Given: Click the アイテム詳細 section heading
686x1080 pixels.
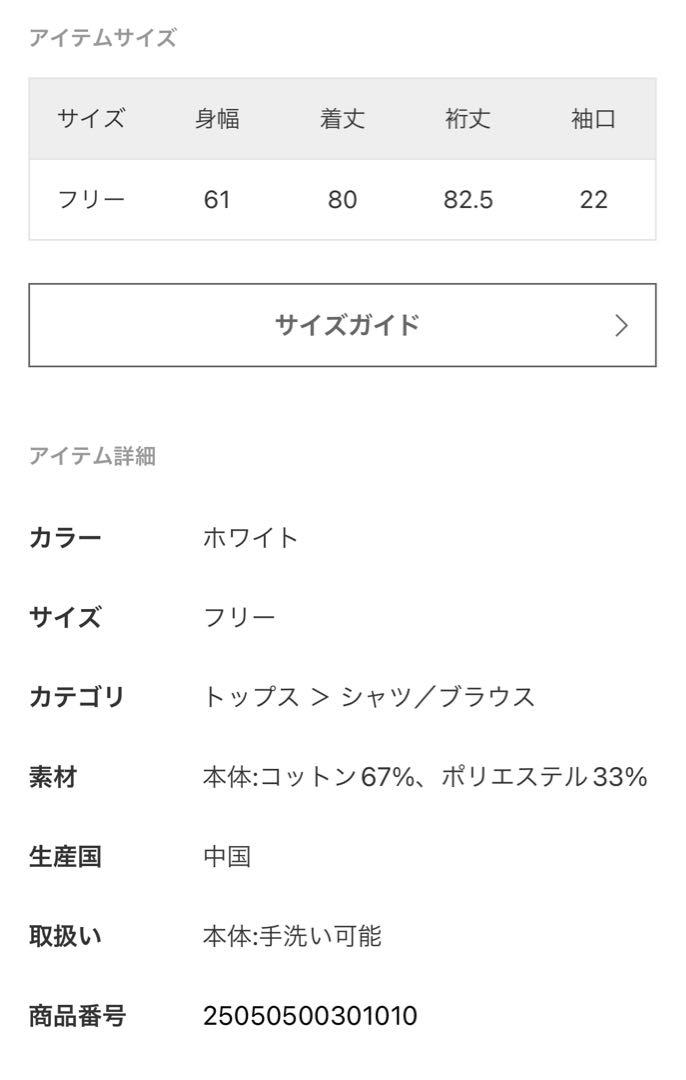Looking at the screenshot, I should coord(92,455).
